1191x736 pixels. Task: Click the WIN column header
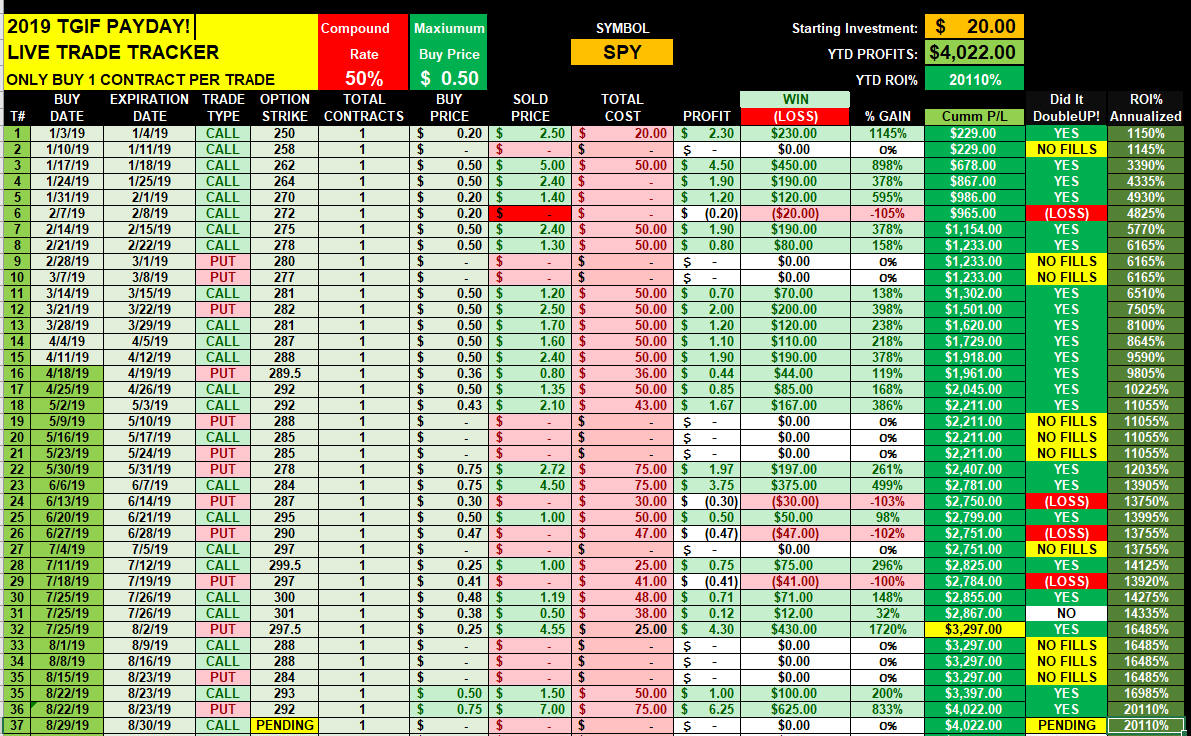pos(795,100)
